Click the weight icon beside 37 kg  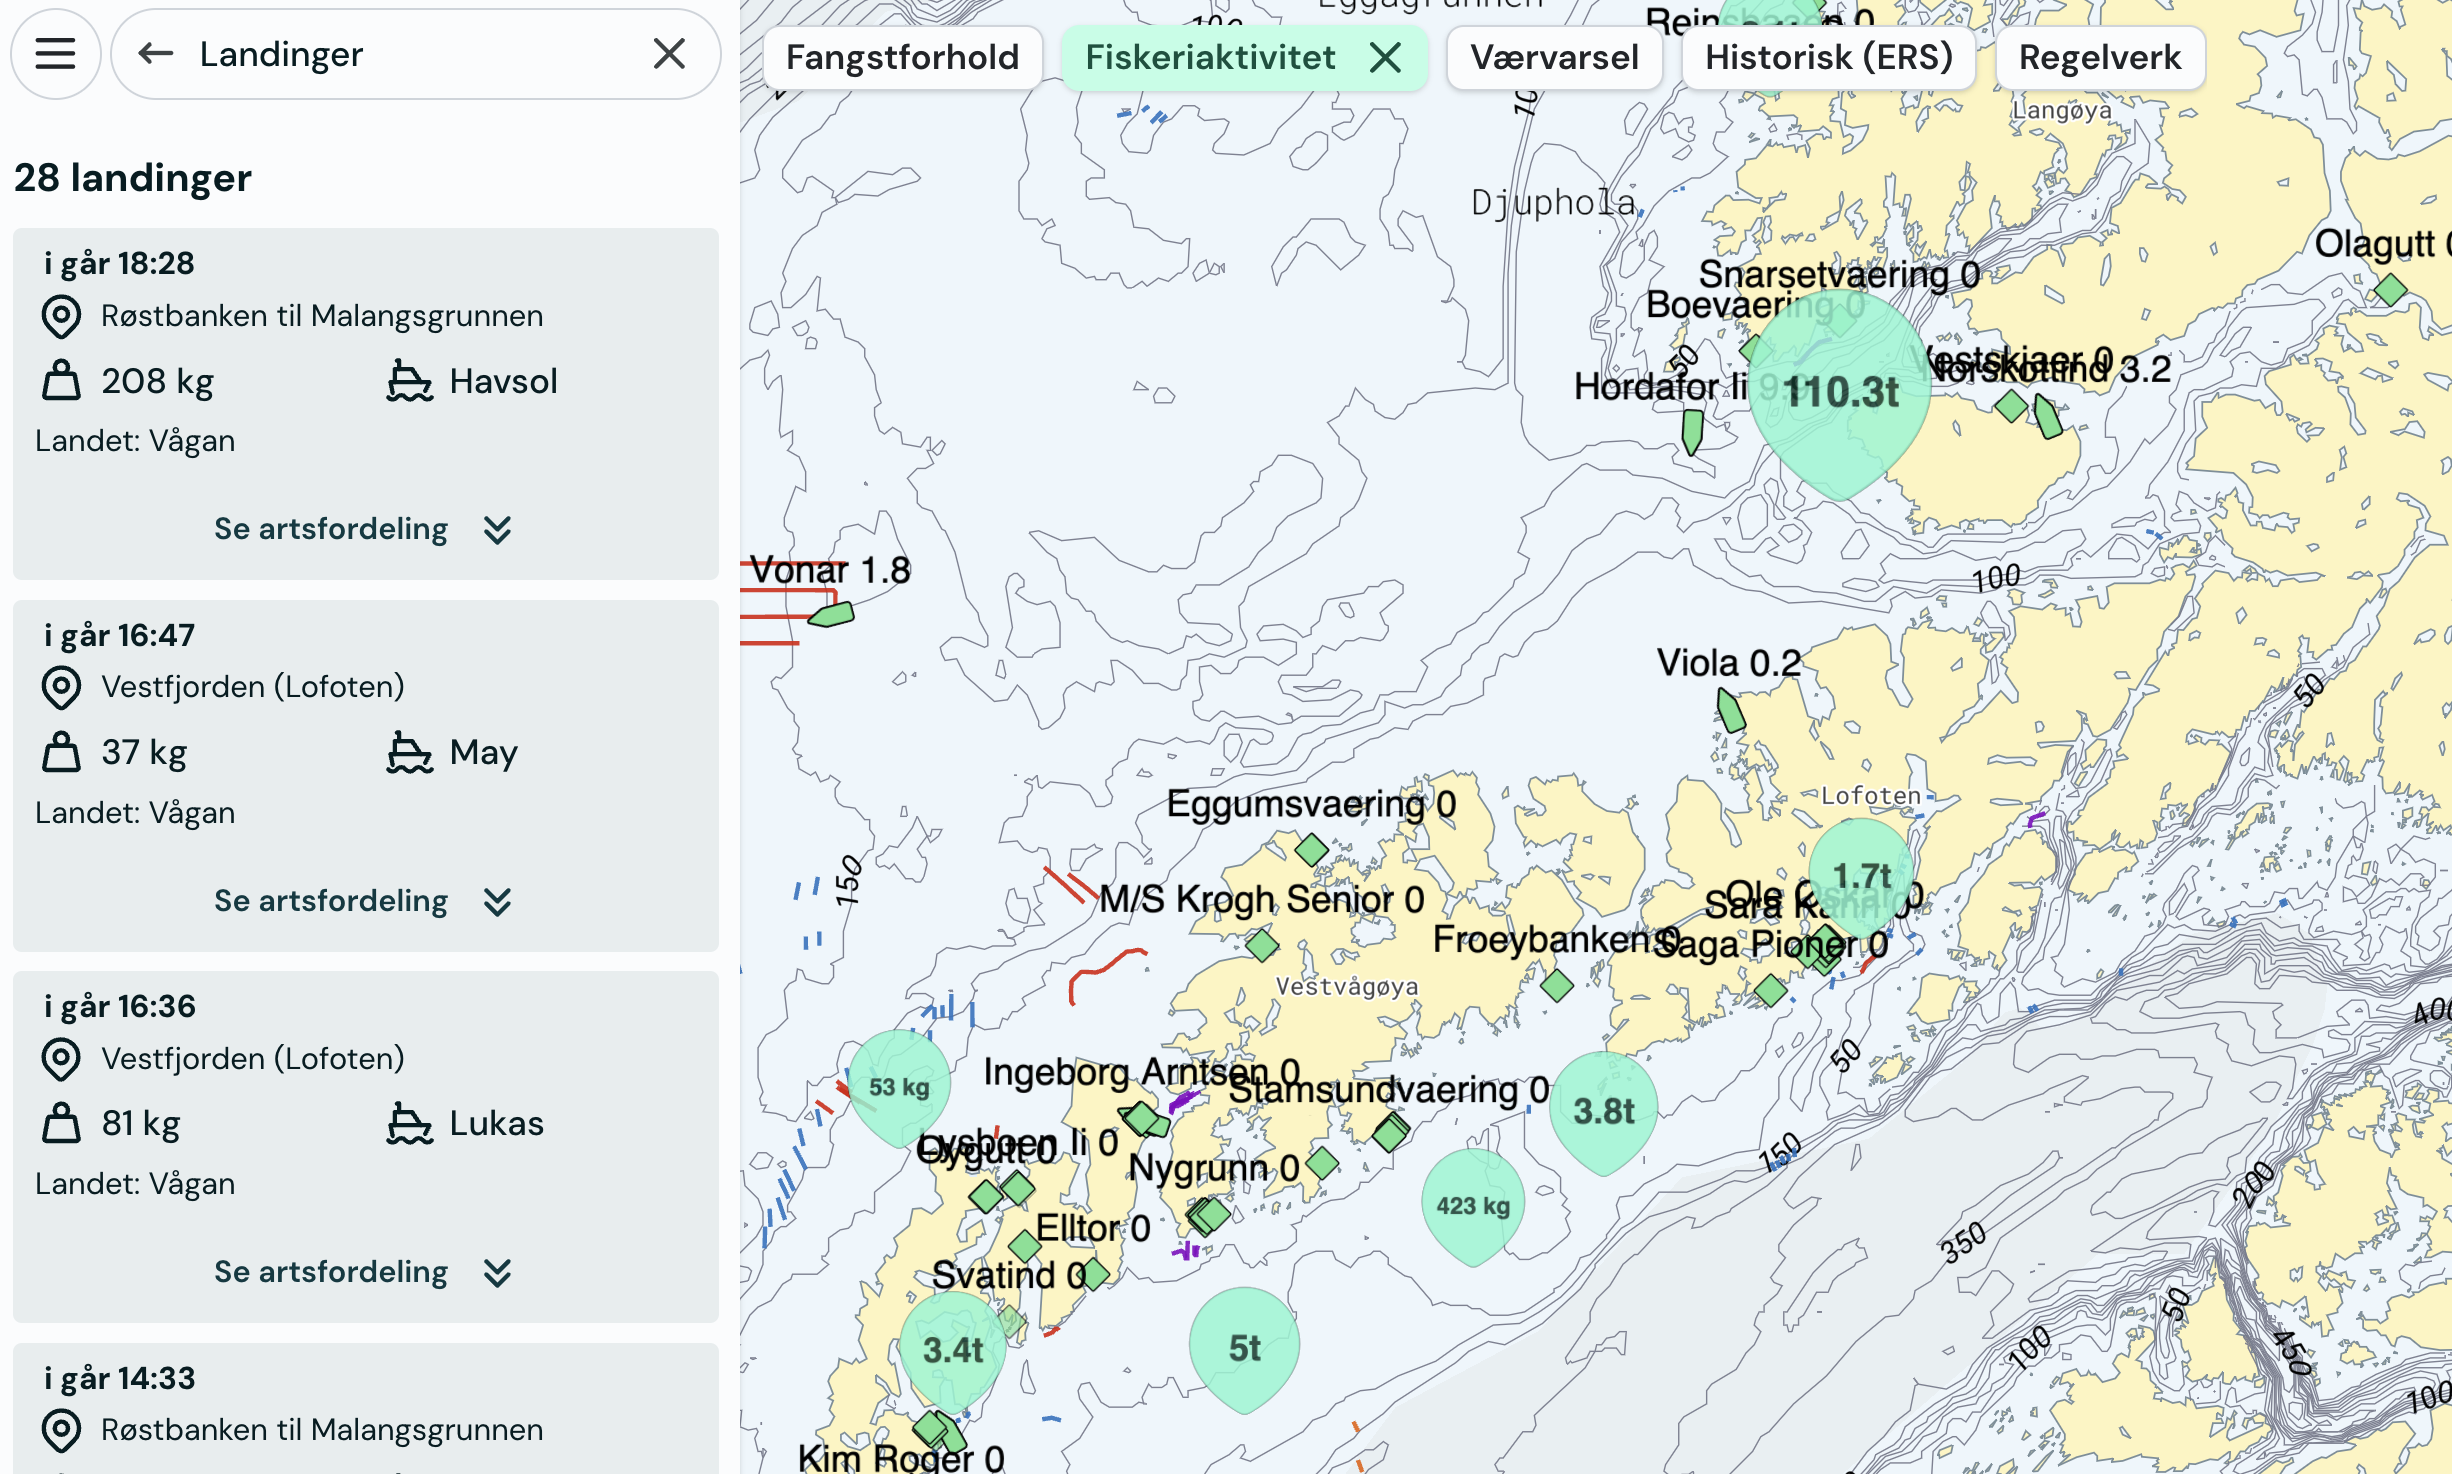tap(61, 752)
